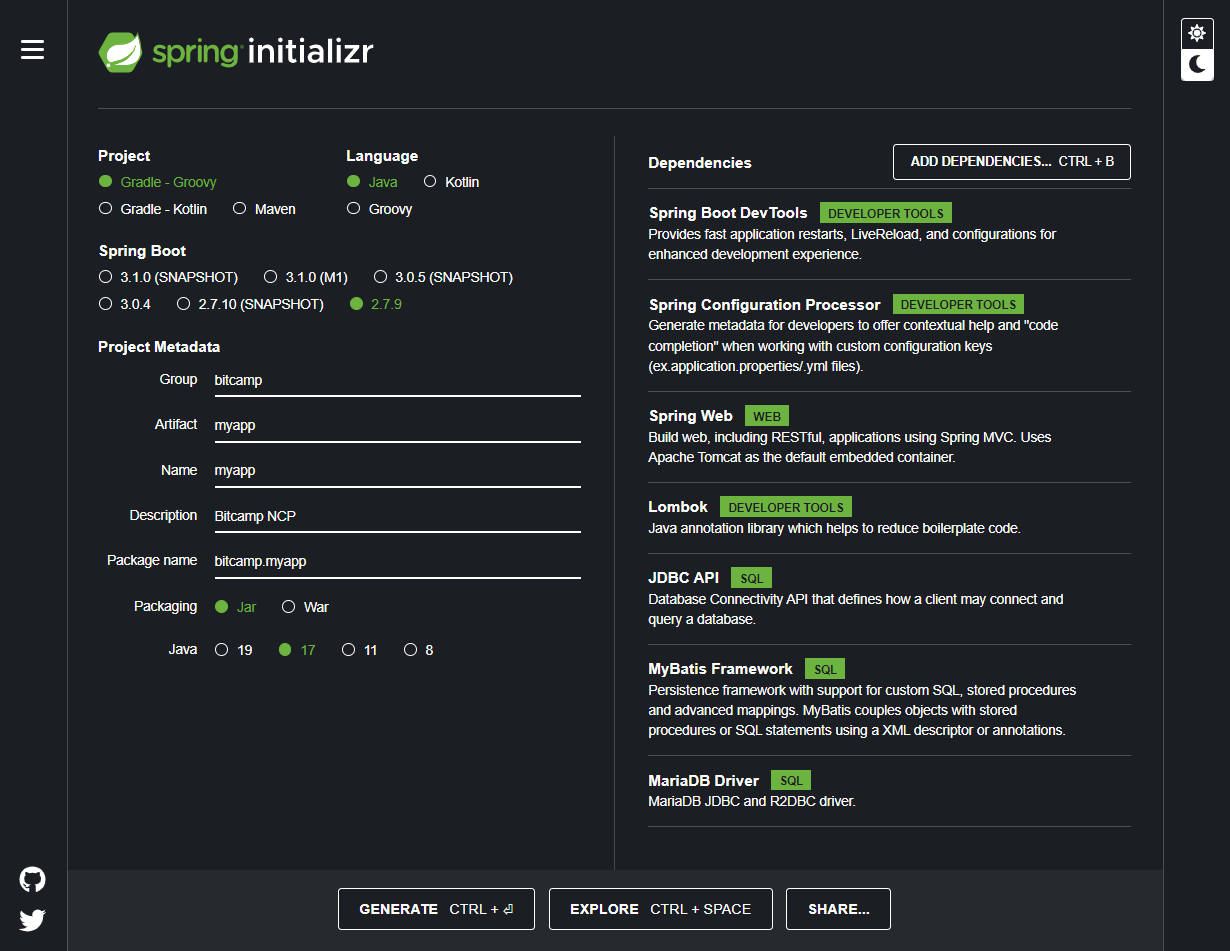
Task: Choose War packaging
Action: coord(305,607)
